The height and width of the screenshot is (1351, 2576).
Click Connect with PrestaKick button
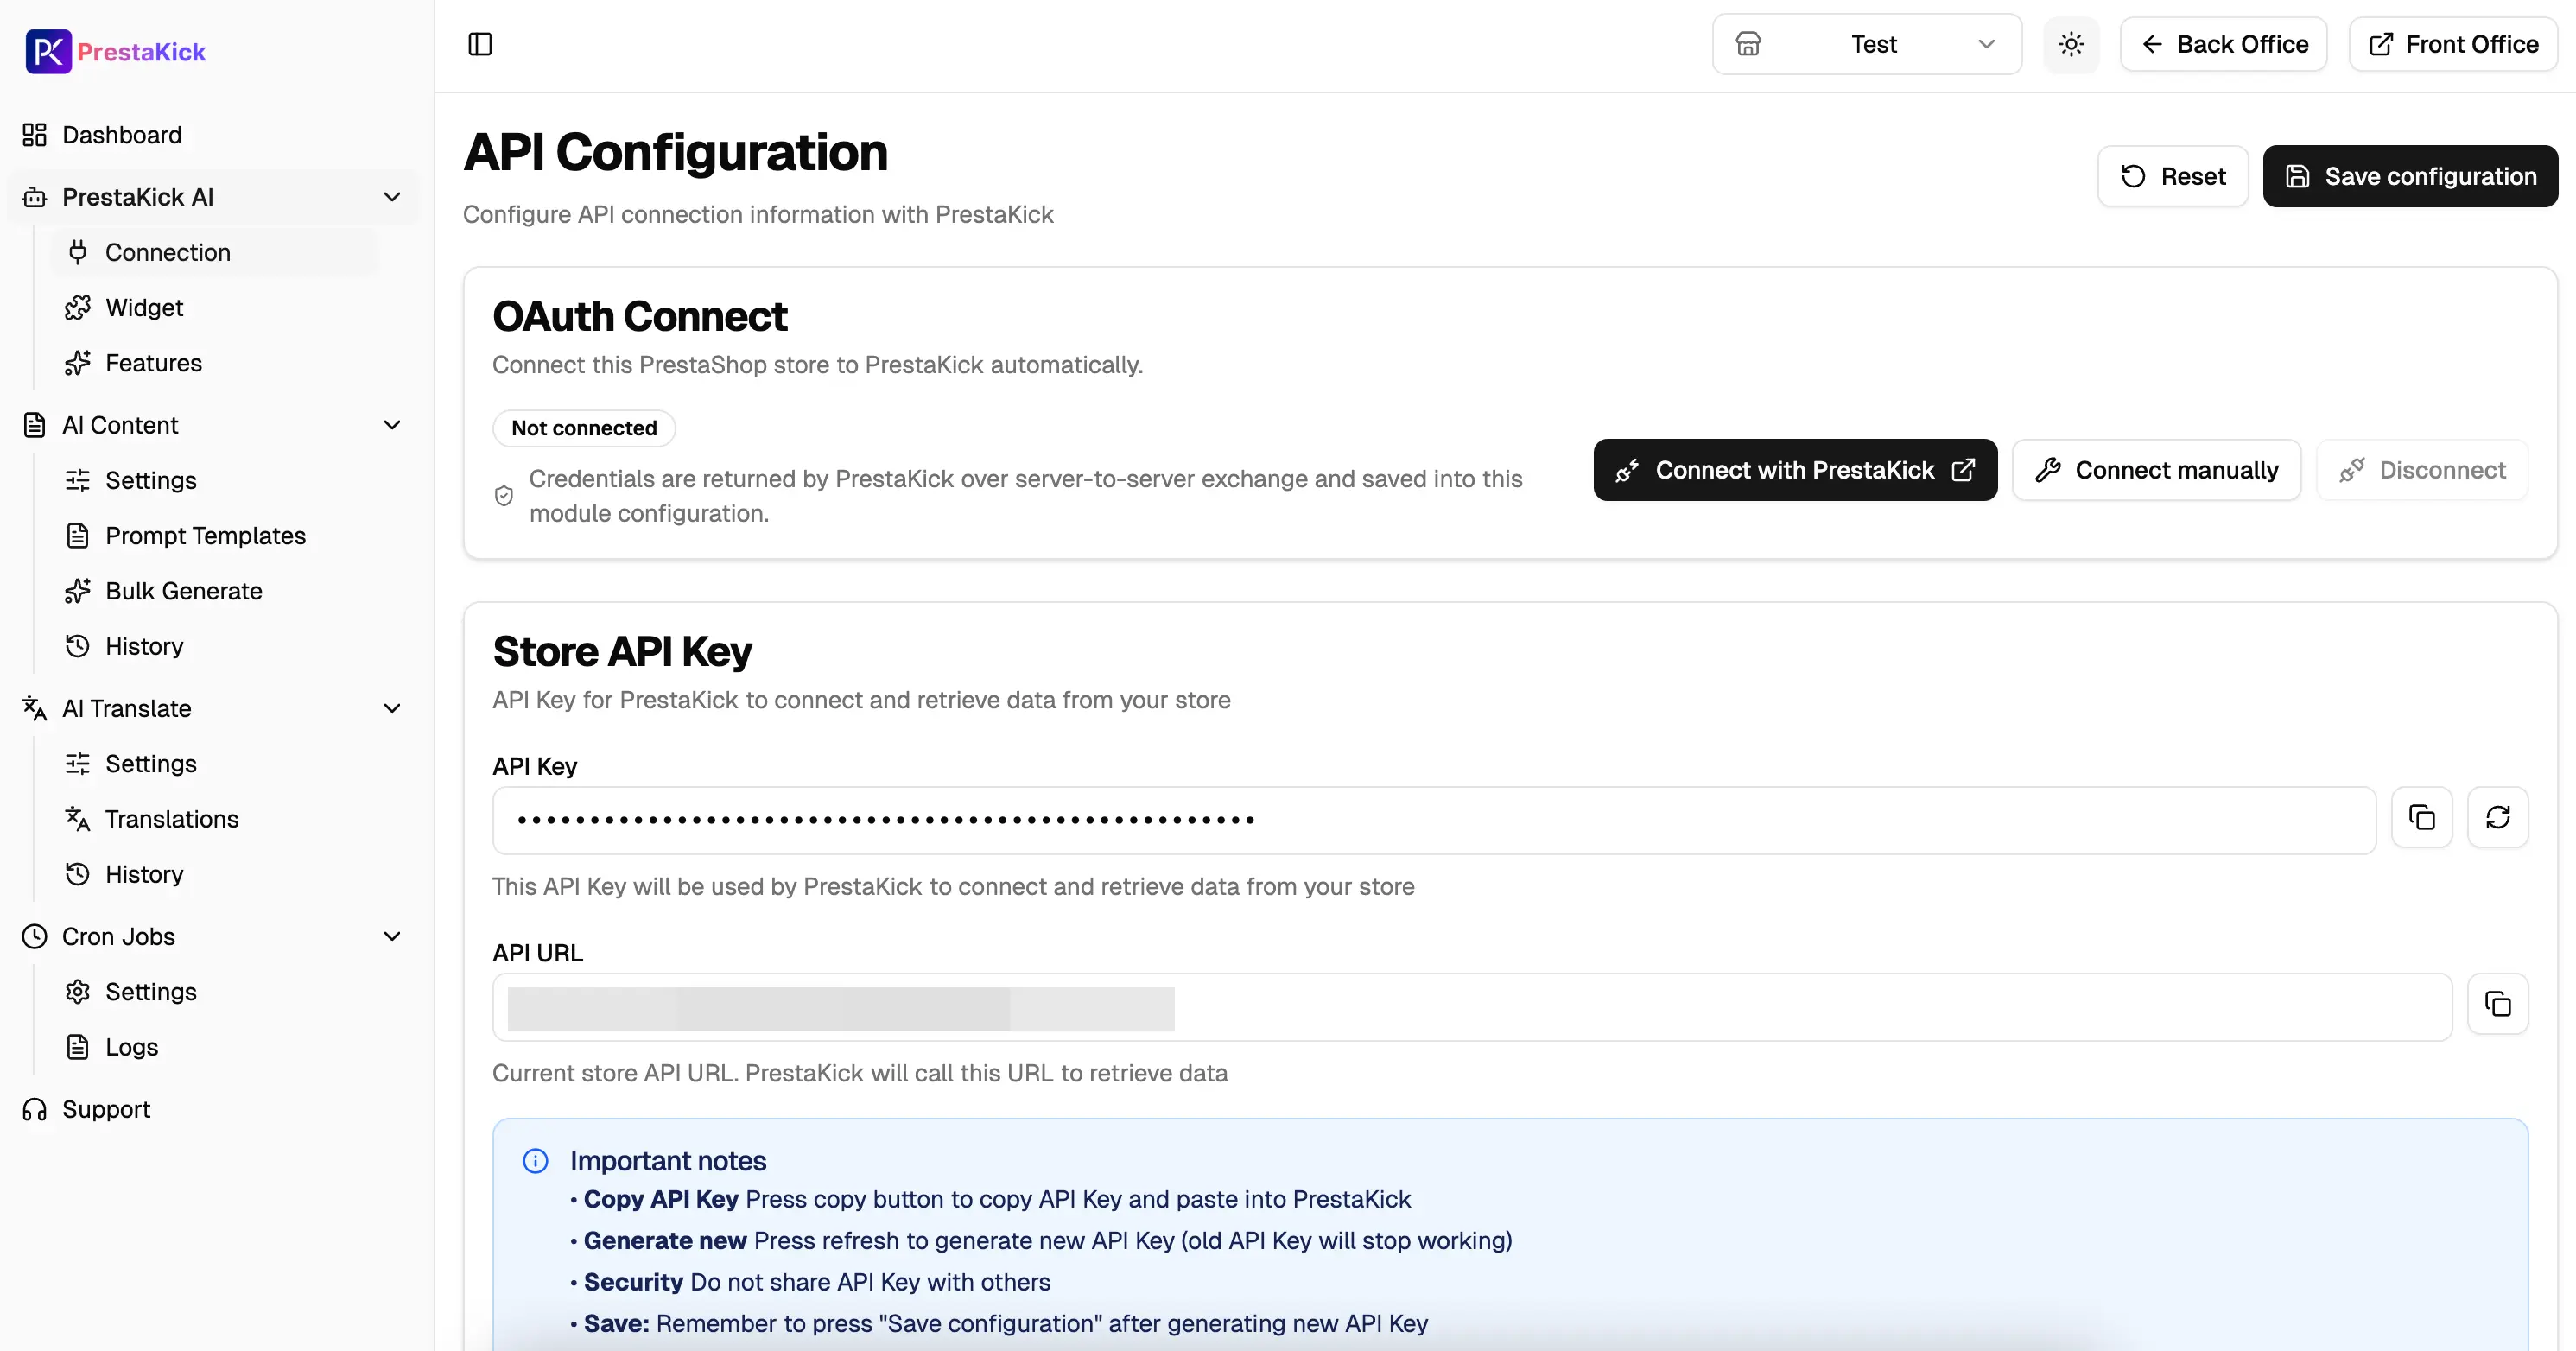1795,470
